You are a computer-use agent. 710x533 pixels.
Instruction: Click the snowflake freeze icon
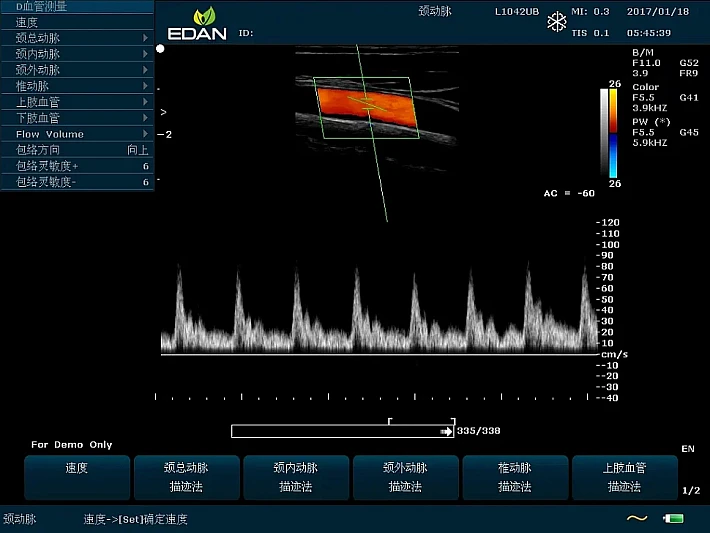point(555,21)
